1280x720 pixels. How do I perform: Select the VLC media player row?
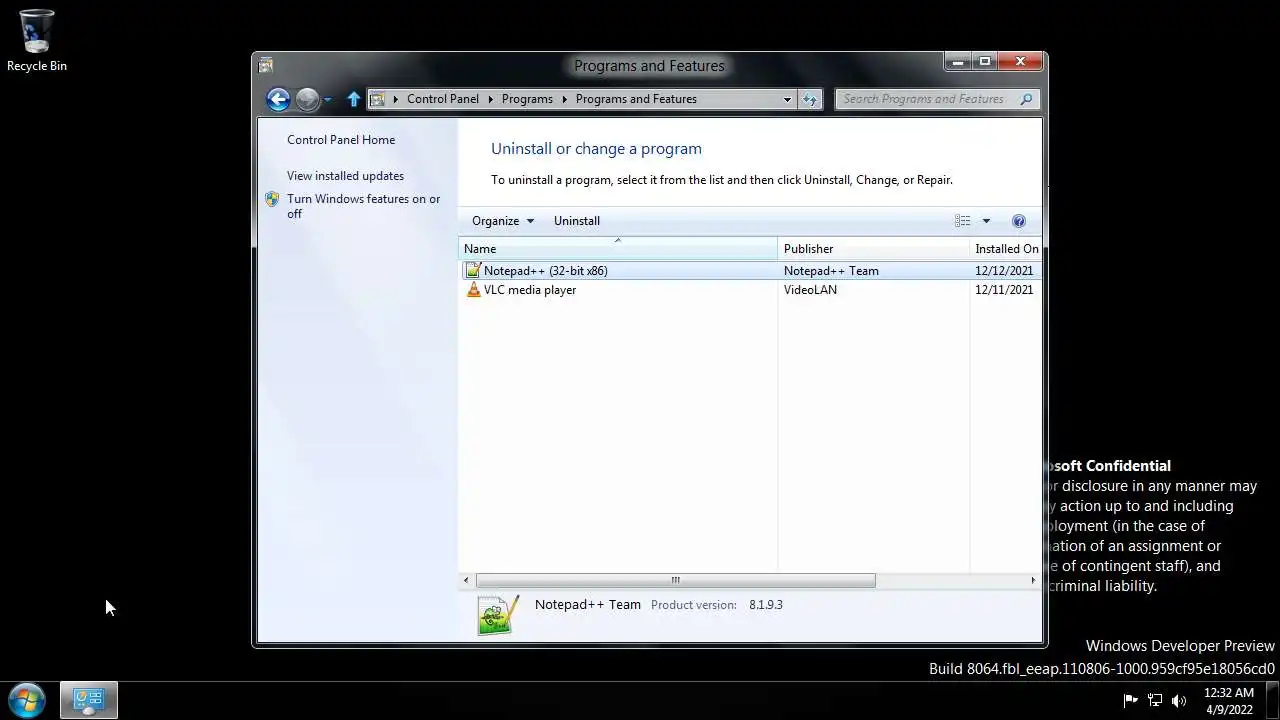750,290
